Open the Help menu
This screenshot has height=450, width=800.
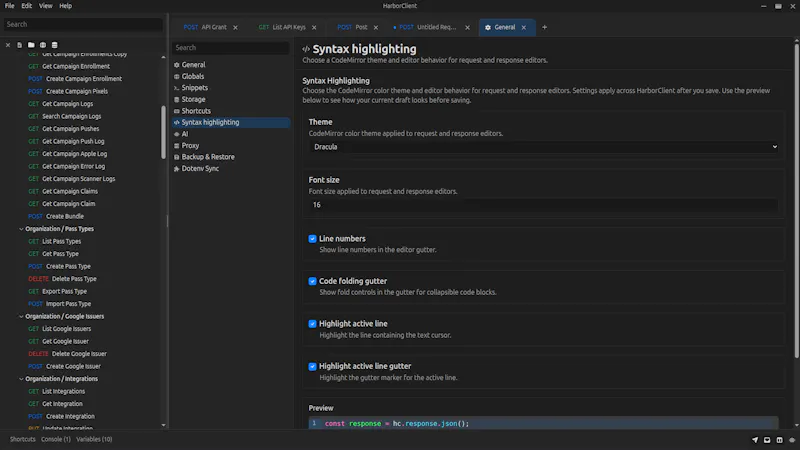click(65, 6)
